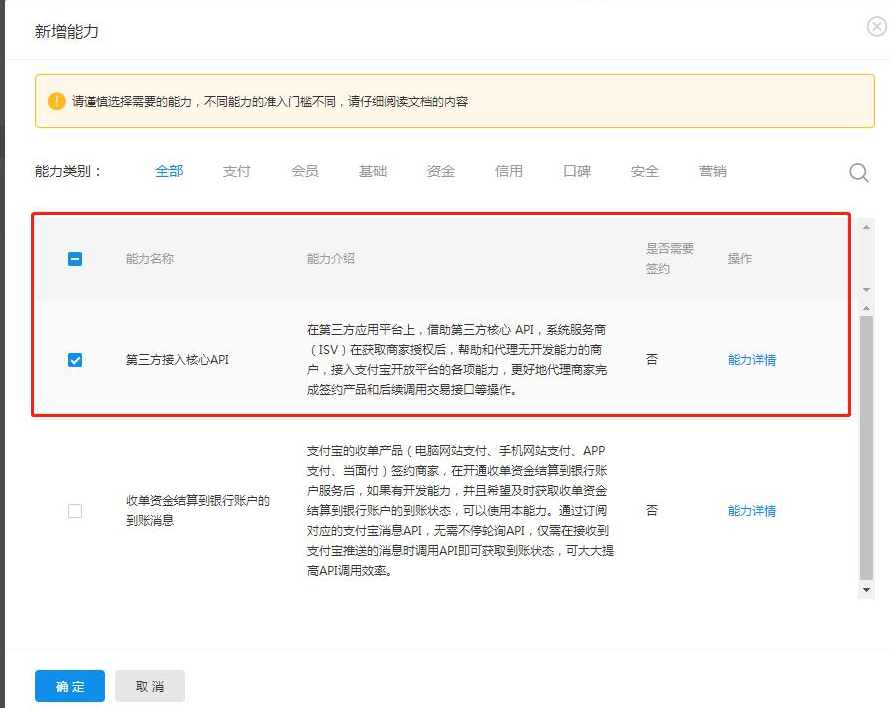Screen dimensions: 893x708
Task: Cancel with the 取消 button
Action: tap(150, 686)
